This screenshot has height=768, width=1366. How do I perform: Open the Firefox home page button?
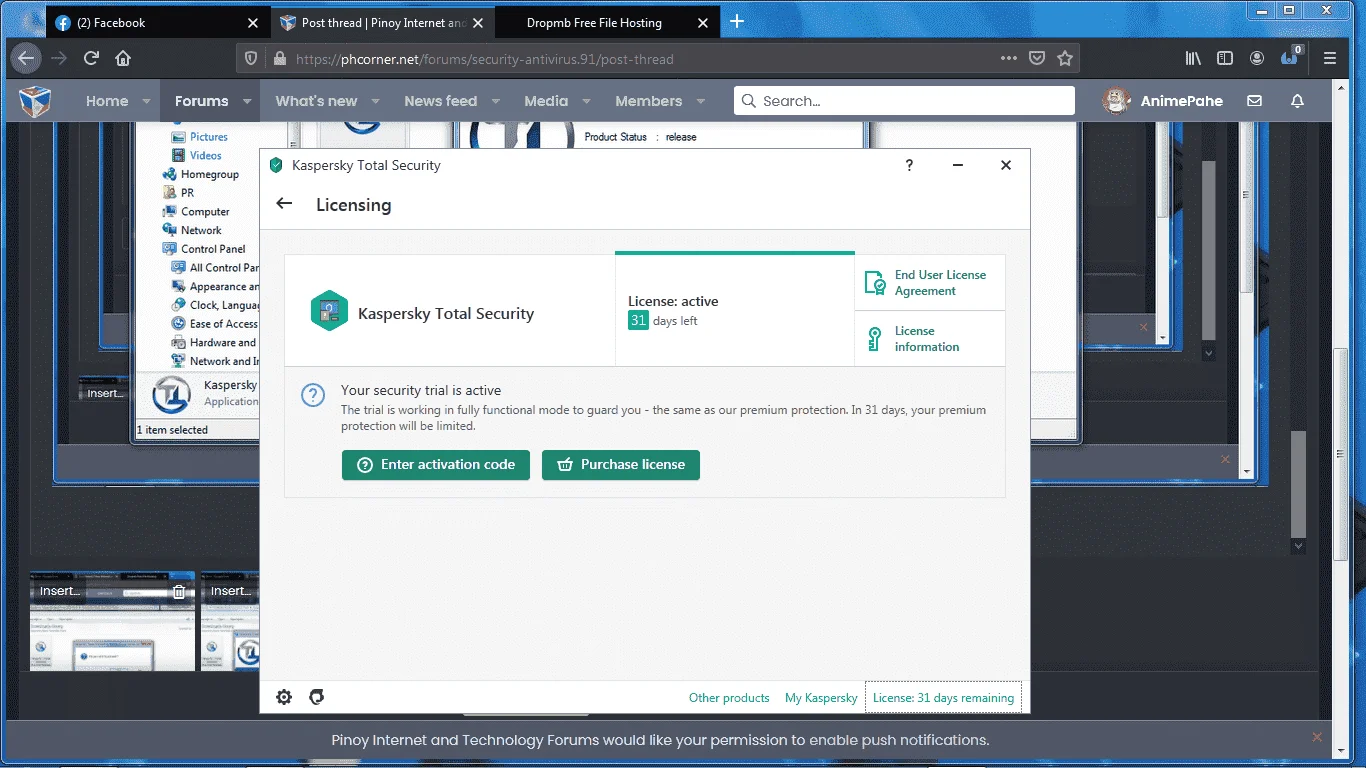point(123,58)
